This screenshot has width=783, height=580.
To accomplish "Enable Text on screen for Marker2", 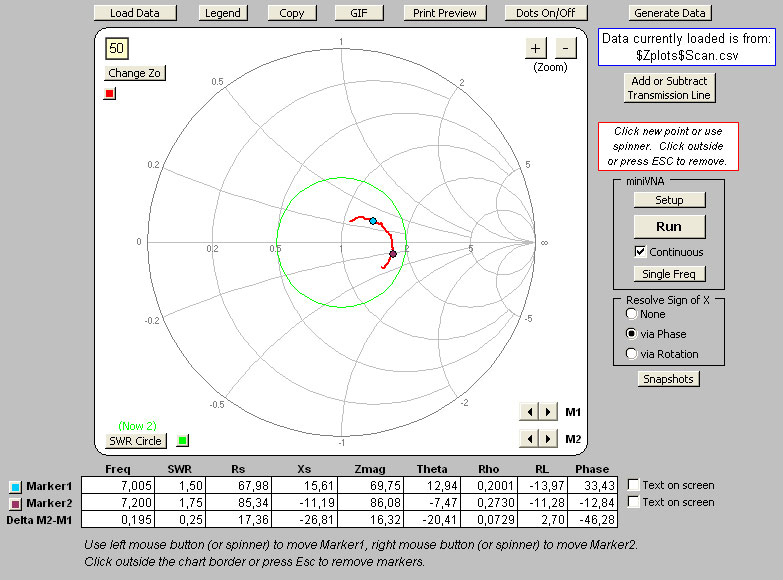I will click(633, 502).
